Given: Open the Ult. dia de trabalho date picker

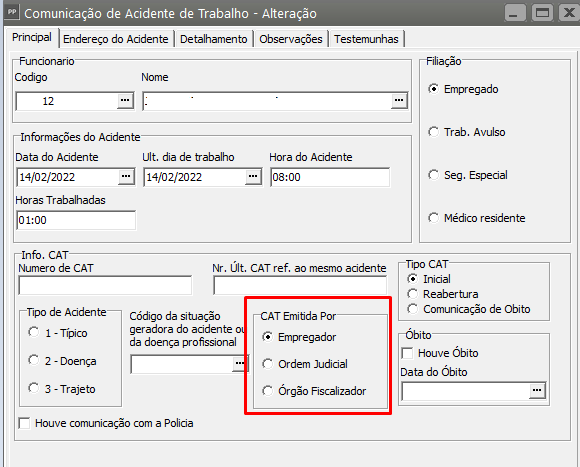Looking at the screenshot, I should [253, 177].
